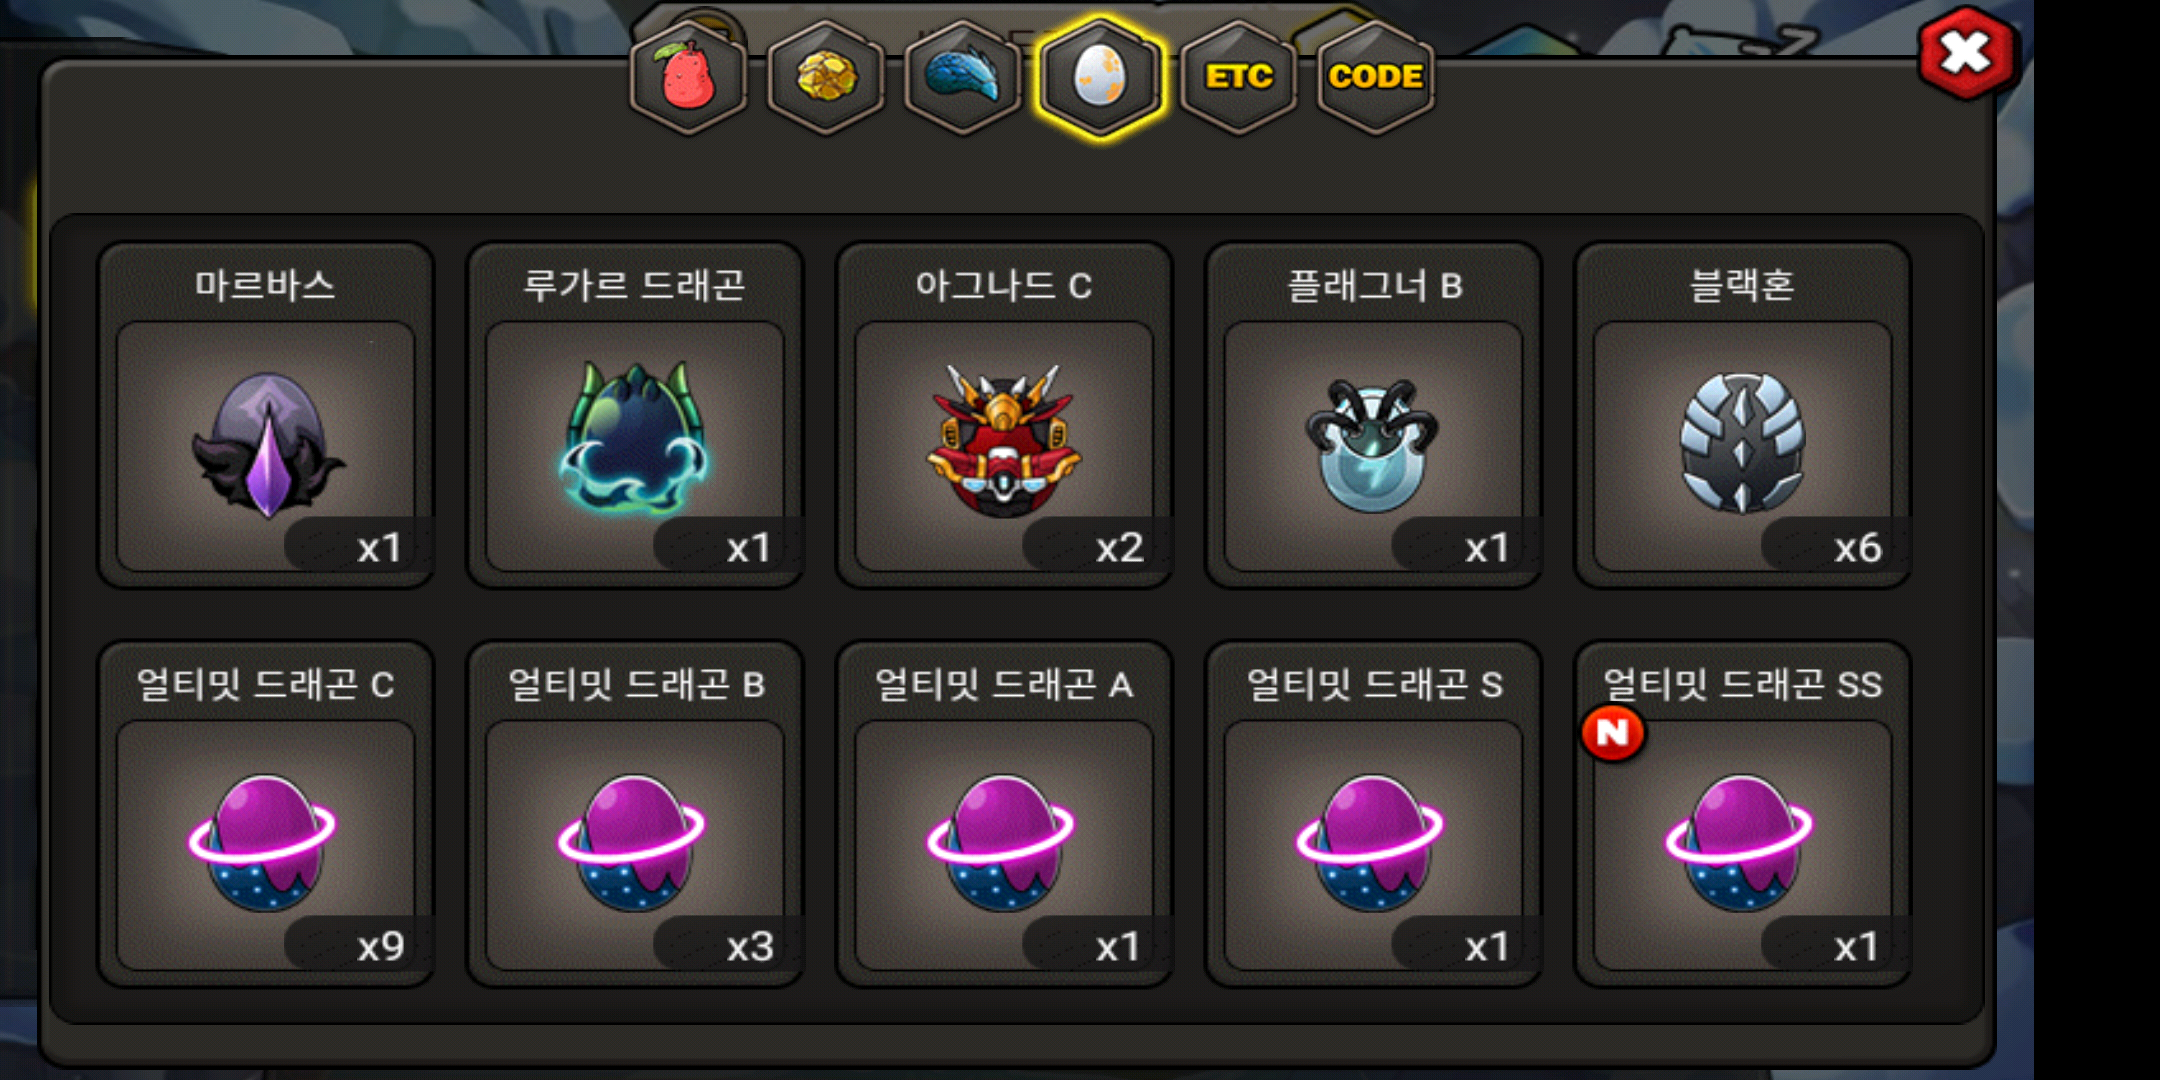The width and height of the screenshot is (2160, 1080).
Task: Switch to the gold nugget tab
Action: pyautogui.click(x=825, y=77)
